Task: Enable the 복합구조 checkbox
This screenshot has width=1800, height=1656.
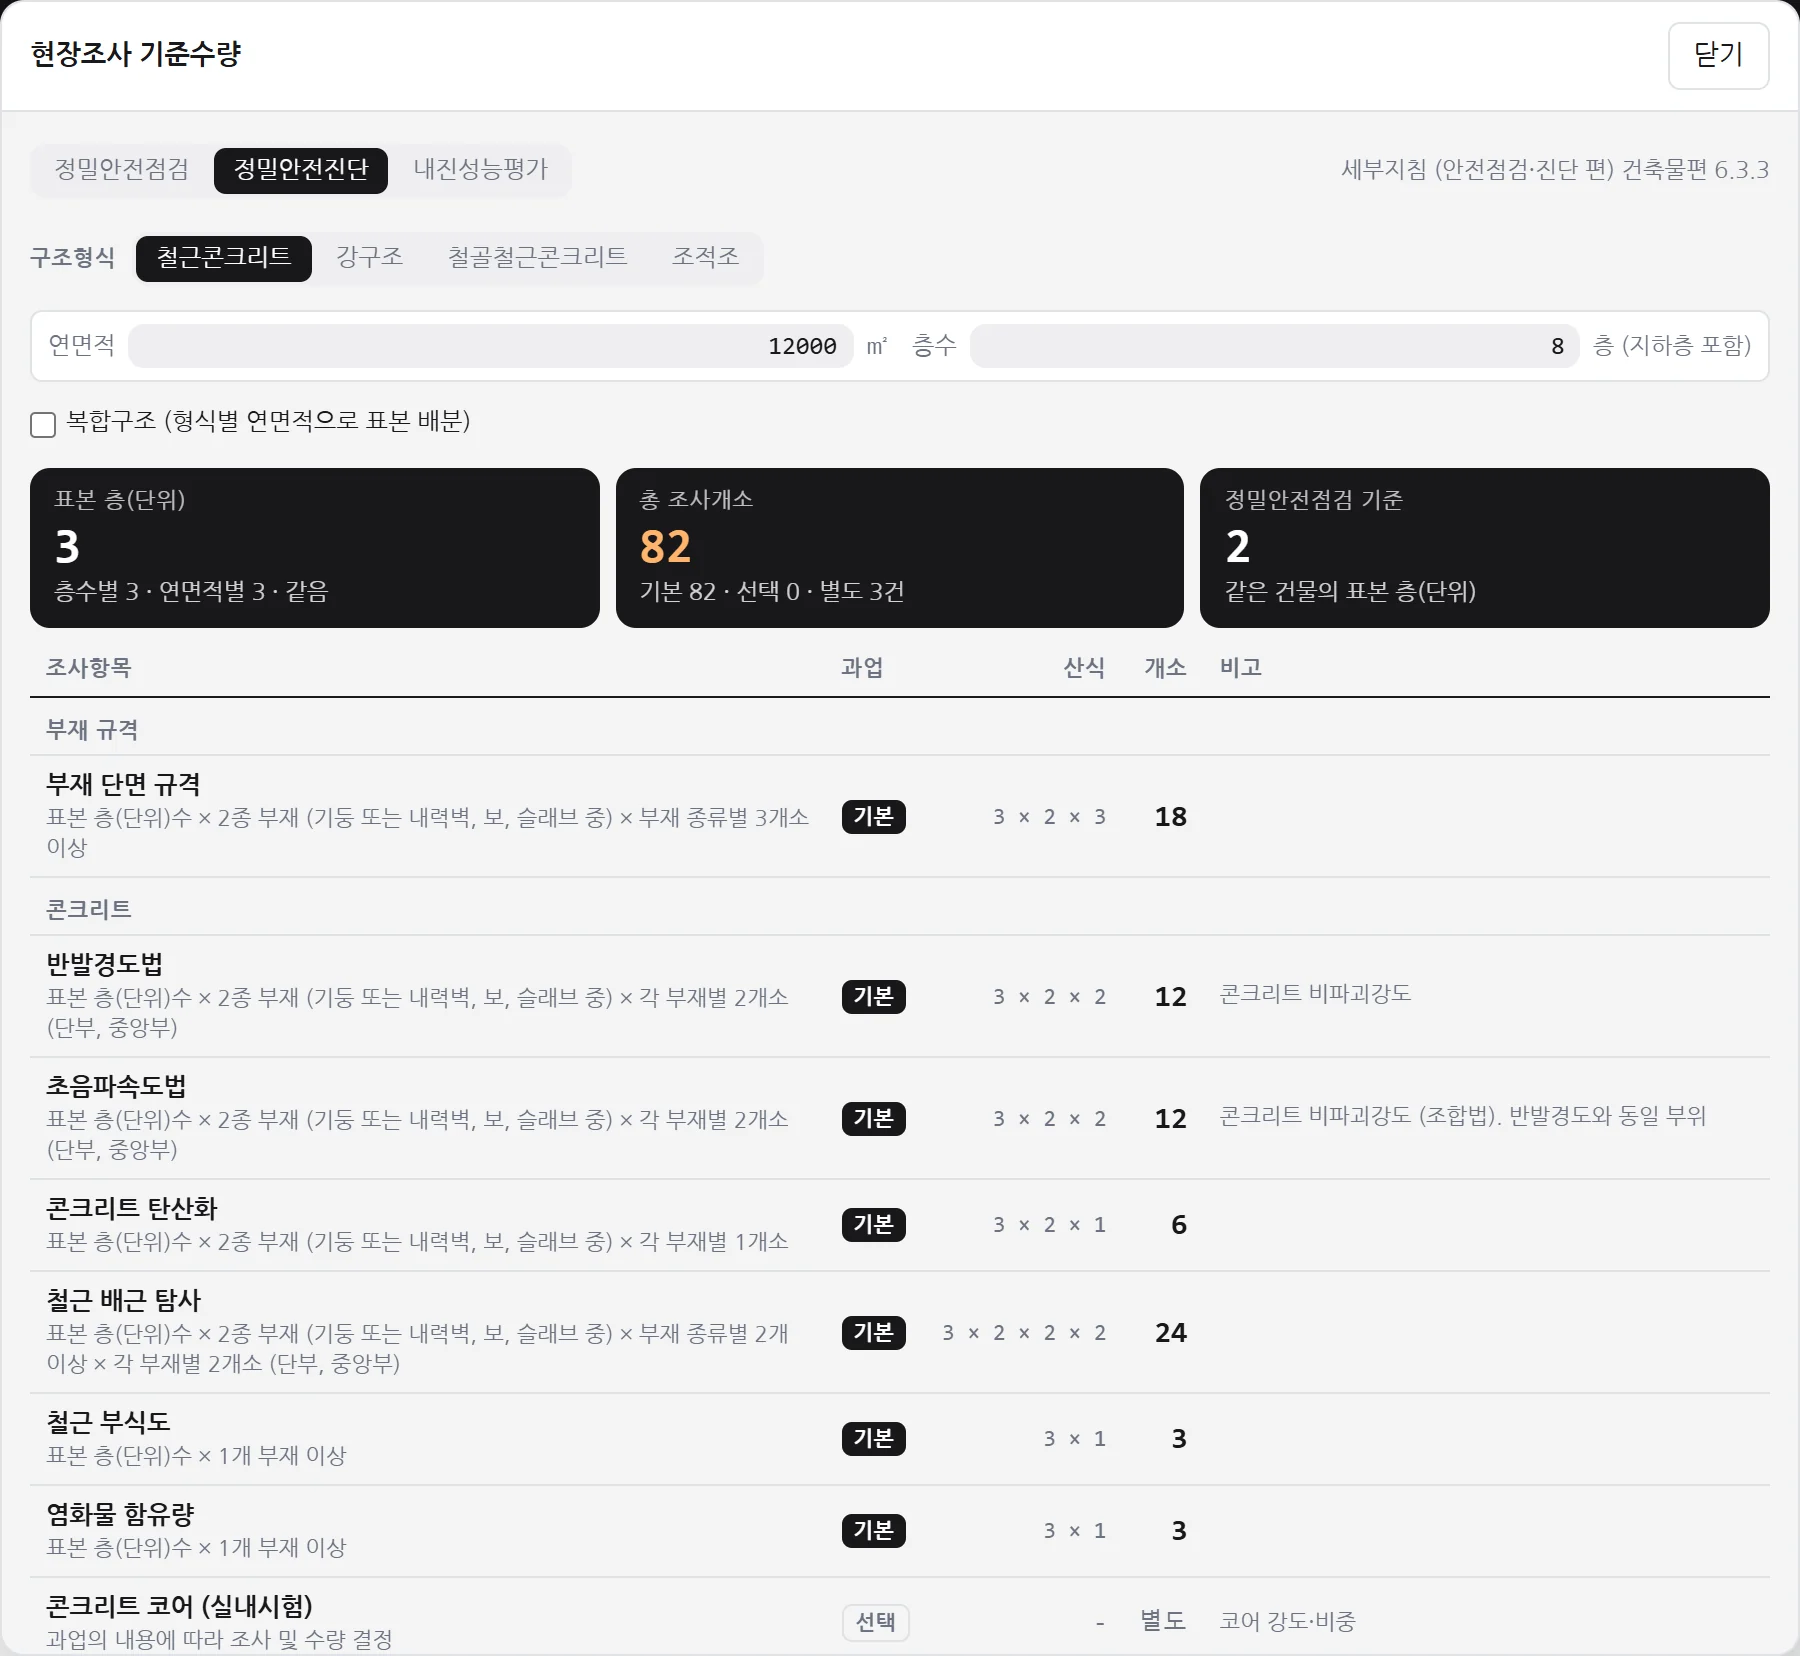Action: tap(43, 424)
